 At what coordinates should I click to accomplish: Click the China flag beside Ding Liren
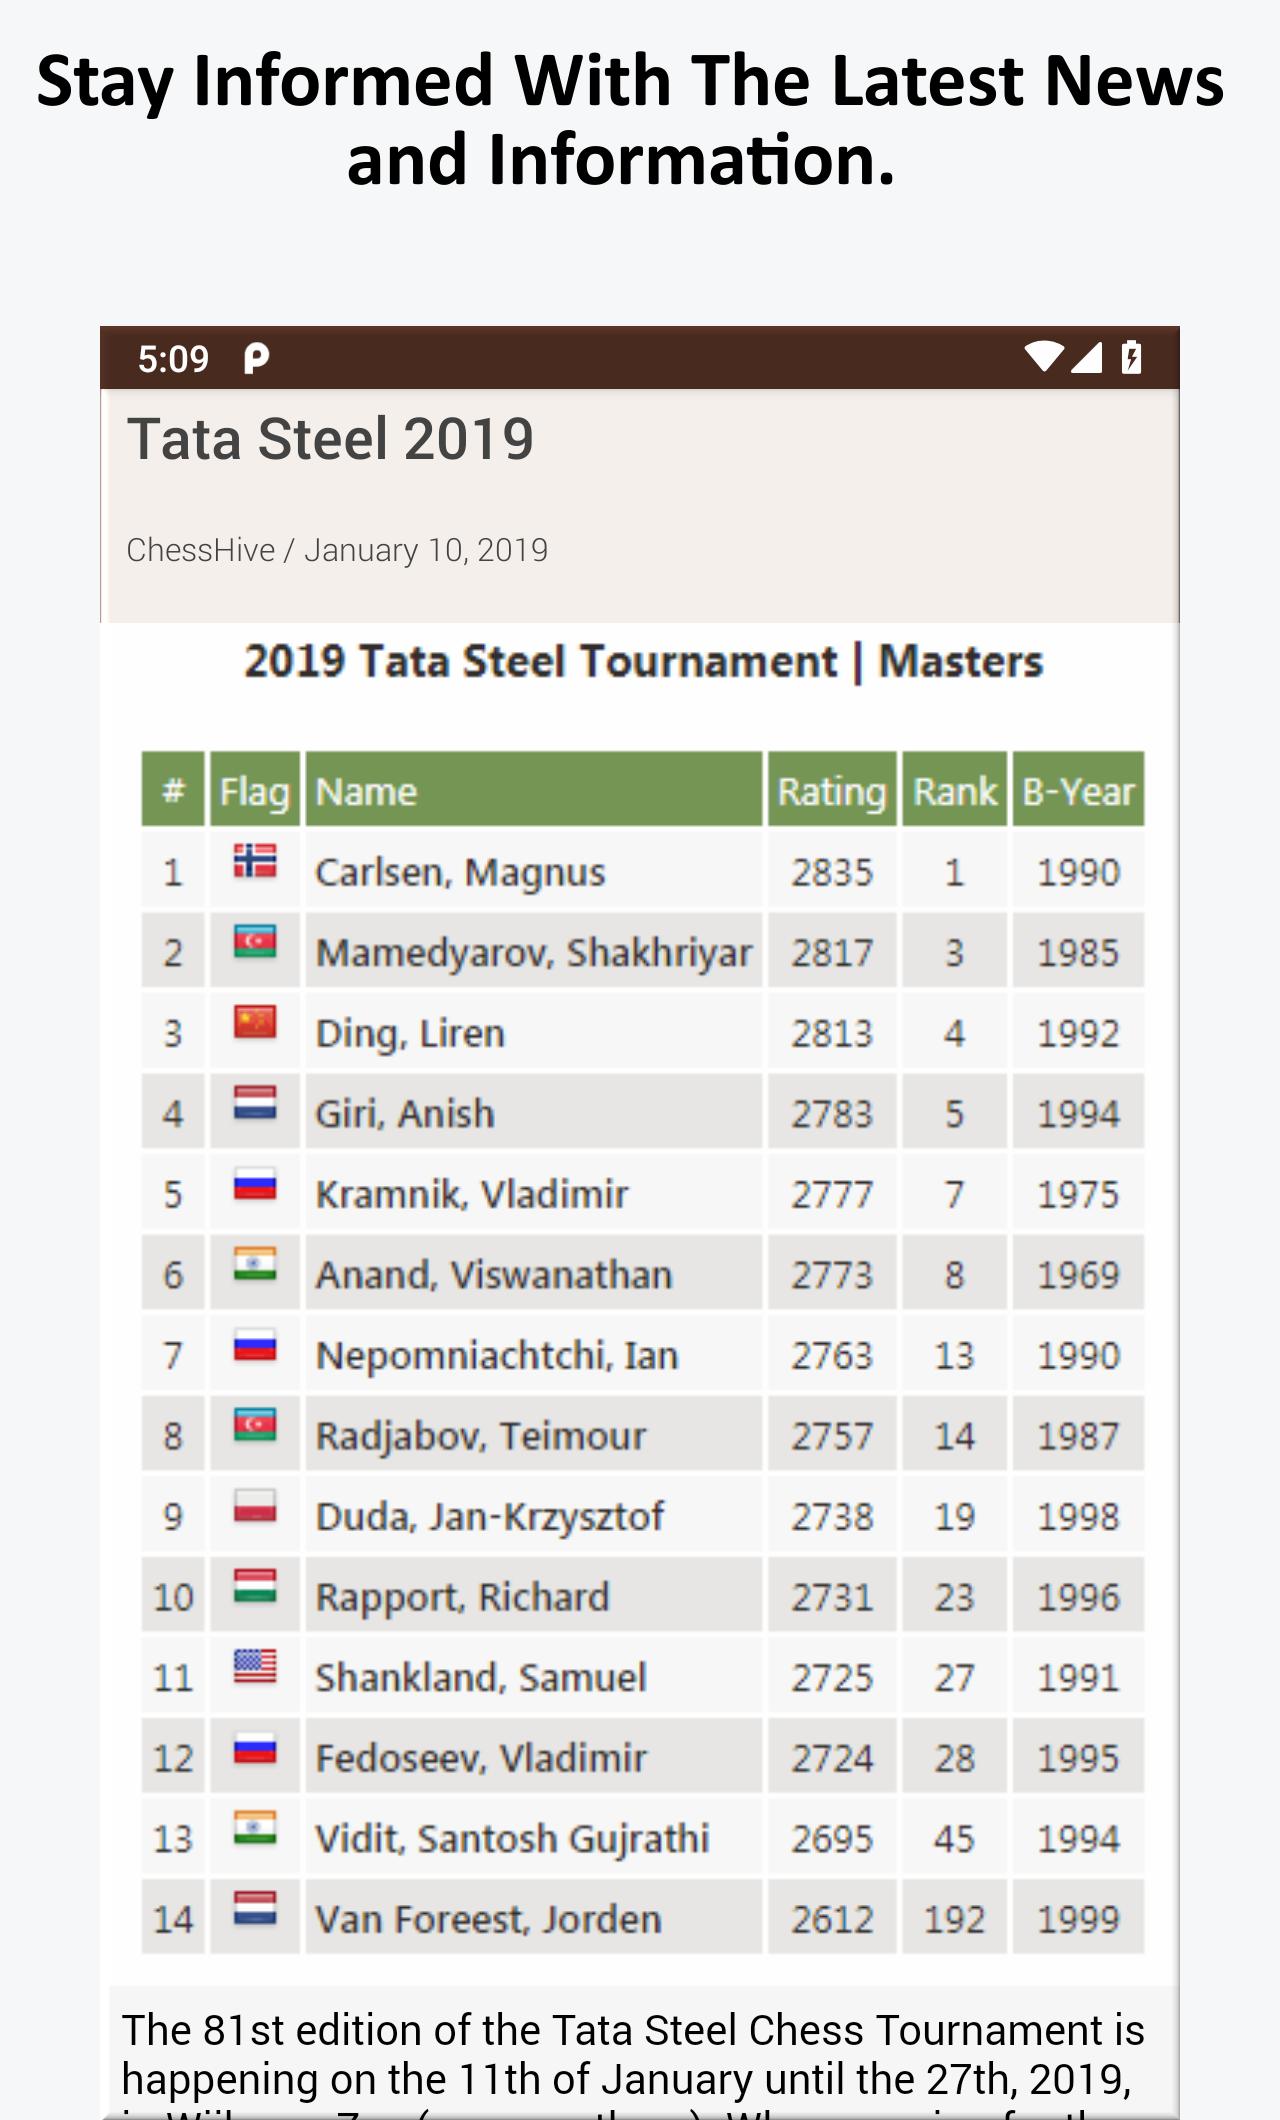click(255, 1022)
